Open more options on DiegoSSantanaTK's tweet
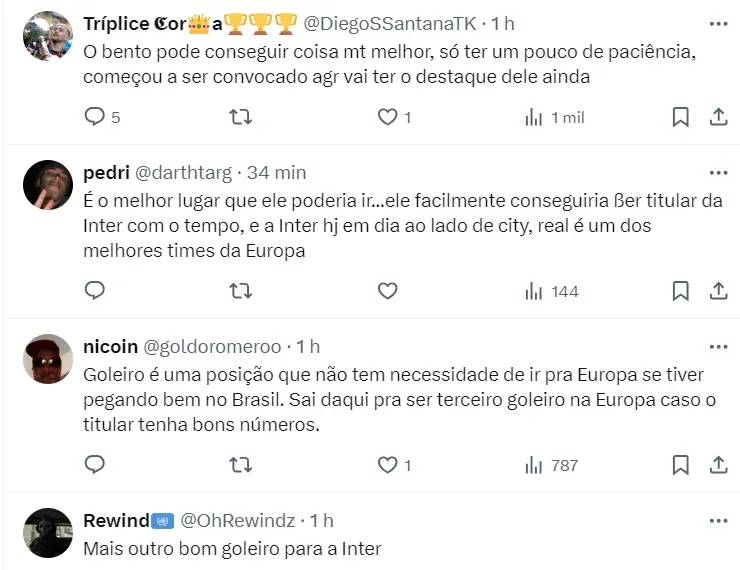 pyautogui.click(x=718, y=22)
